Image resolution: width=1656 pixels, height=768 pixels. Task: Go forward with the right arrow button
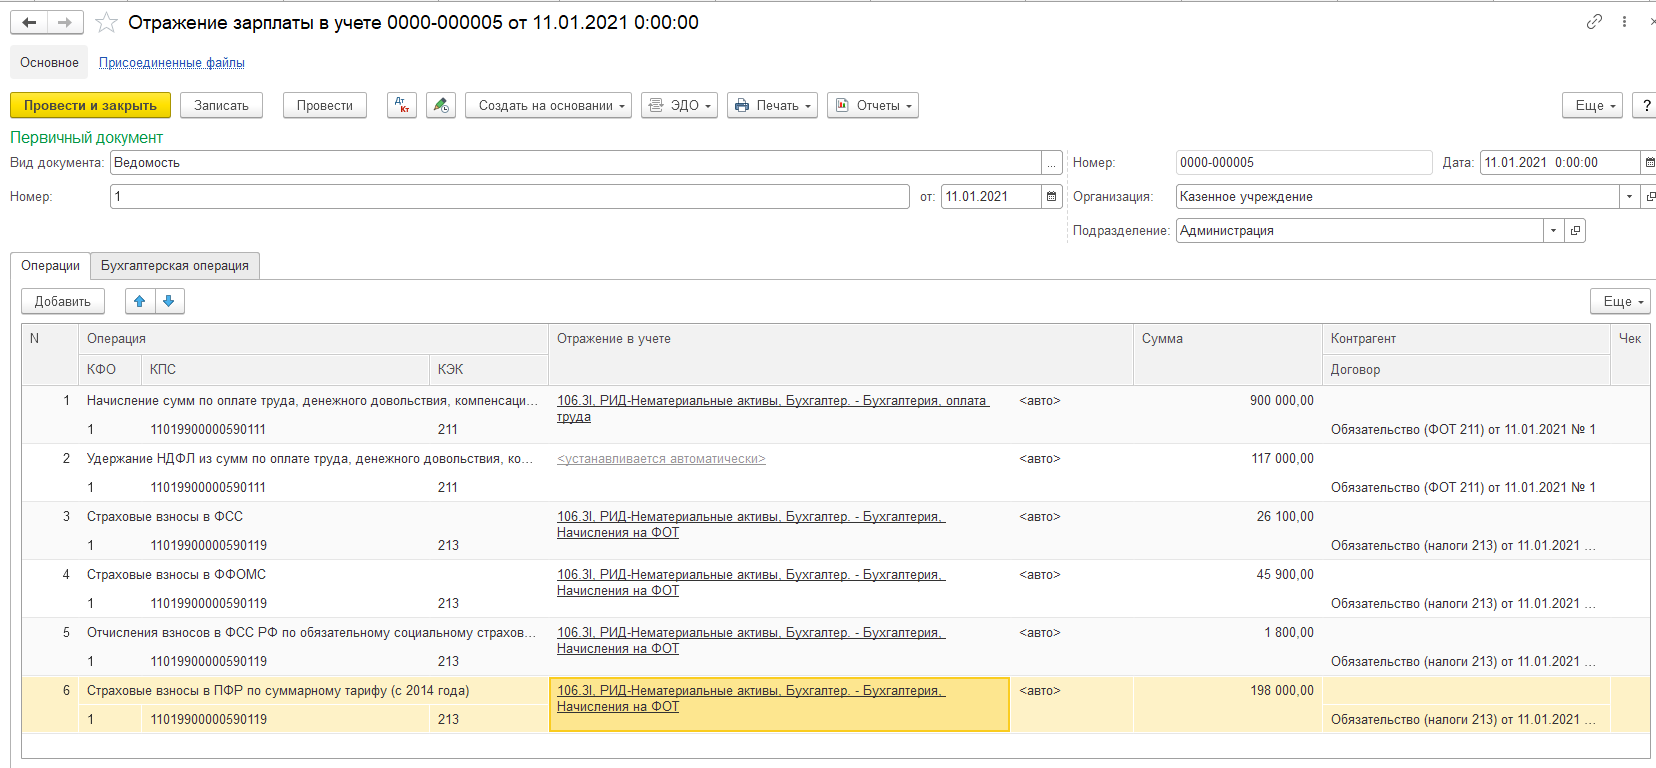click(64, 22)
